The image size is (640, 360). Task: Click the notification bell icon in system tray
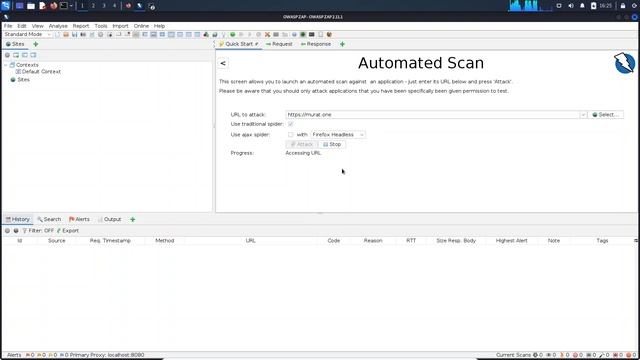tap(582, 6)
